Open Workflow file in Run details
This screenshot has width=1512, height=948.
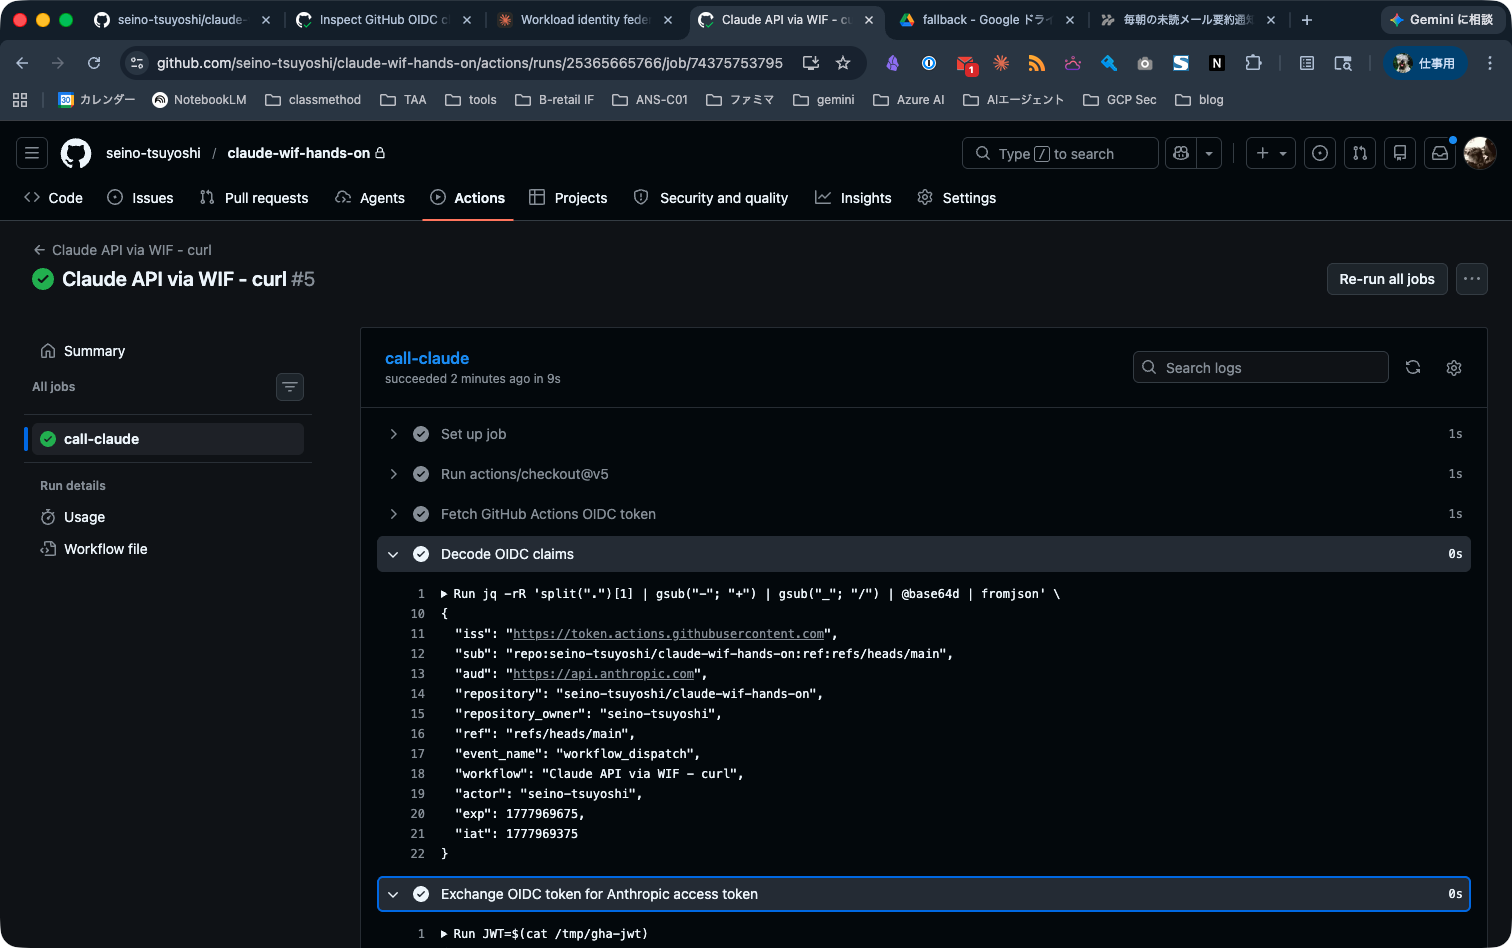(168, 549)
